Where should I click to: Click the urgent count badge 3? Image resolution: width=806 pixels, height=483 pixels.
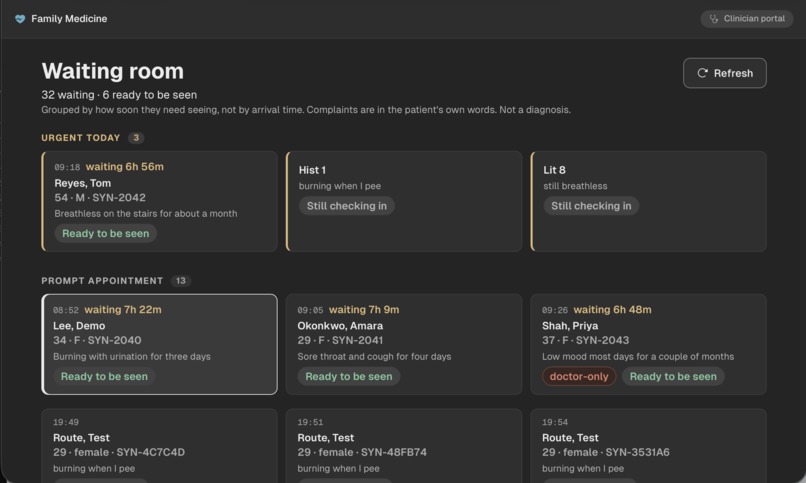(136, 138)
